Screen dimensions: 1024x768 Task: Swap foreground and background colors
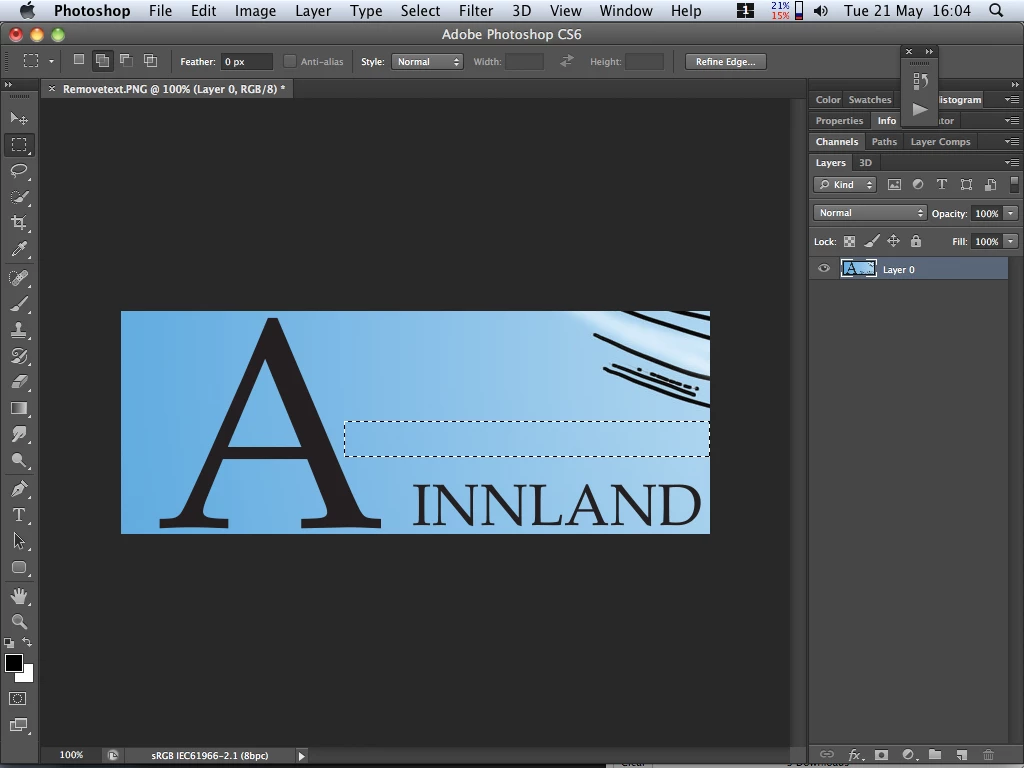point(27,642)
